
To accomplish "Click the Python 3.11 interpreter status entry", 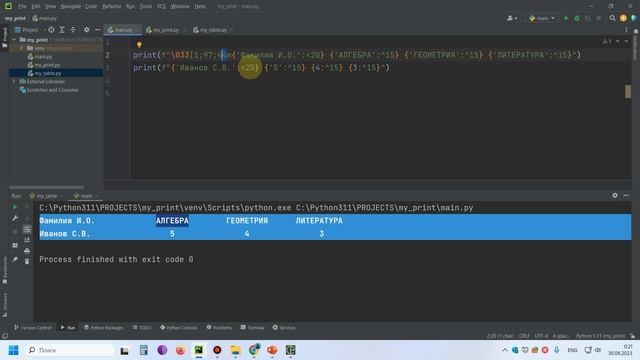I will tap(600, 336).
